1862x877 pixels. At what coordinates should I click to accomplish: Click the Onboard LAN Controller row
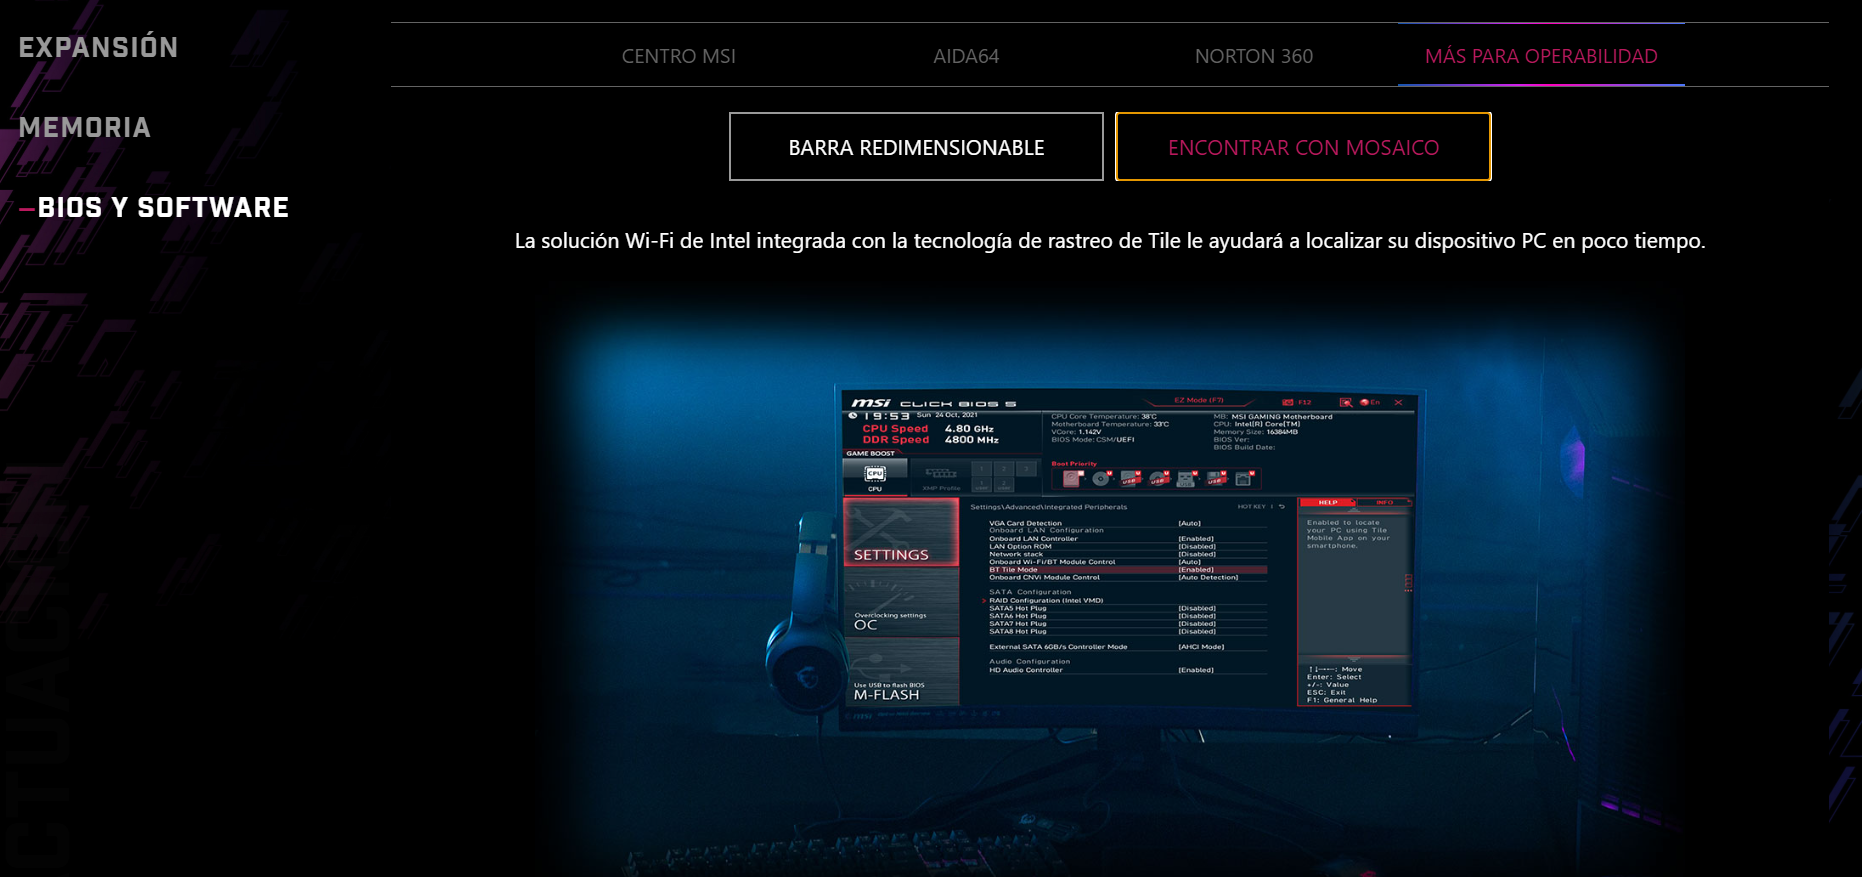pos(1127,539)
